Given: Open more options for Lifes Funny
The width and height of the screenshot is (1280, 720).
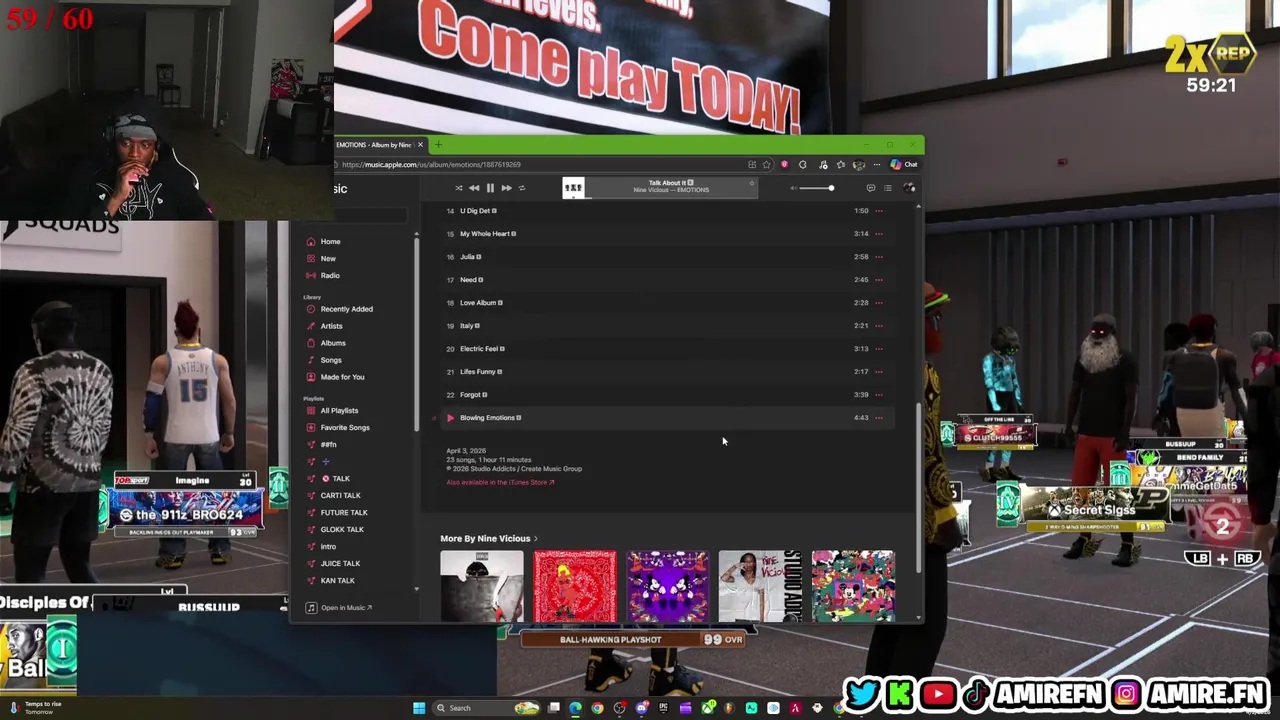Looking at the screenshot, I should pos(879,372).
